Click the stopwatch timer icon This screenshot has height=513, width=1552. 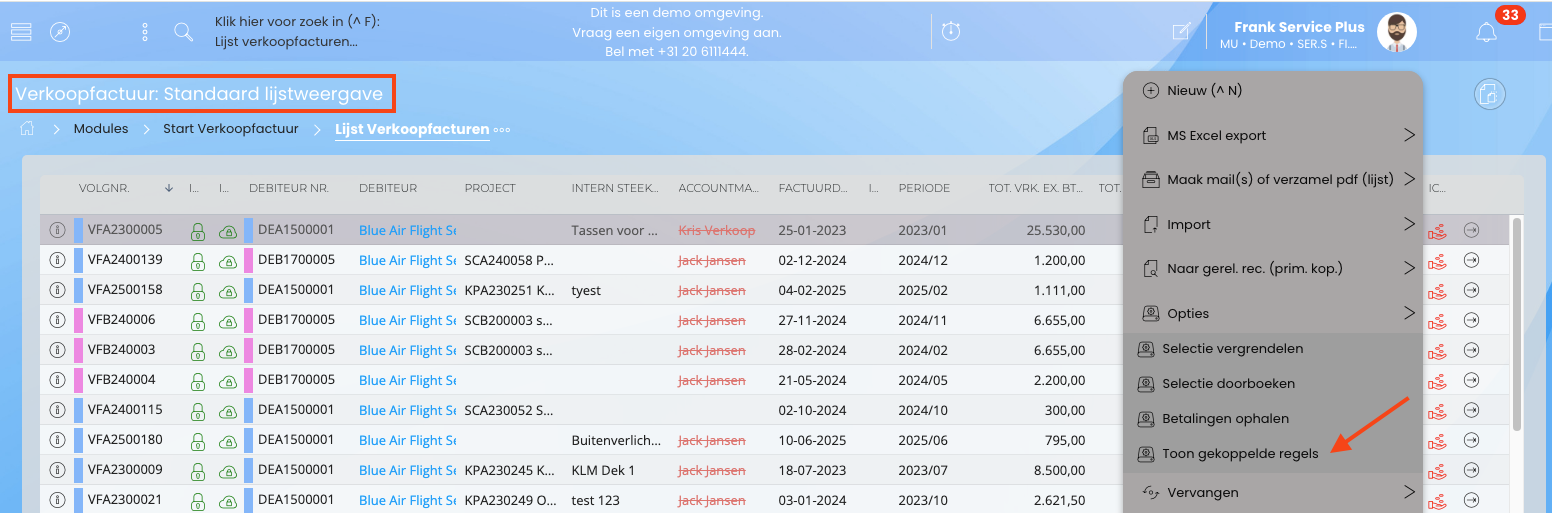pos(951,32)
